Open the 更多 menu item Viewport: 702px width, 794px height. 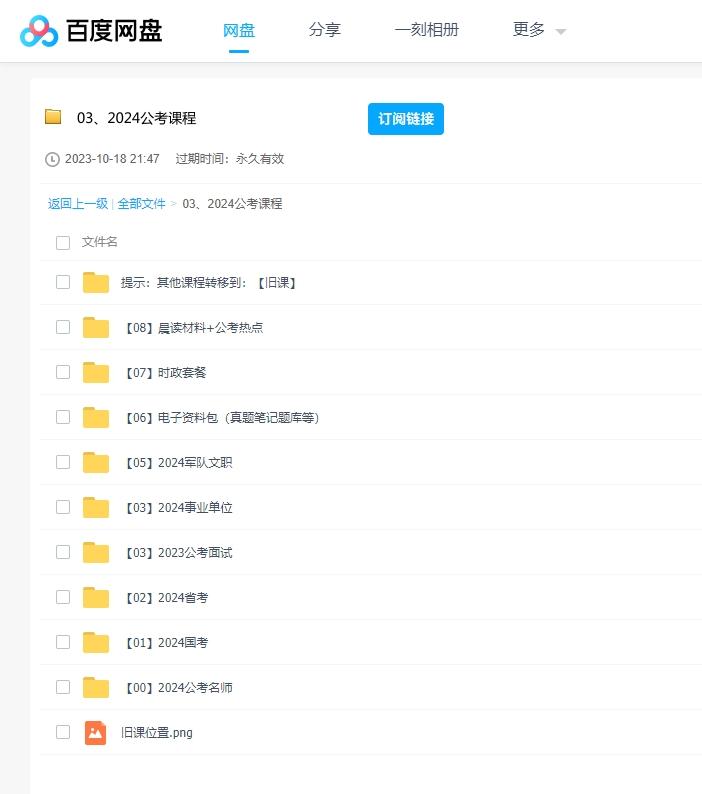click(528, 30)
